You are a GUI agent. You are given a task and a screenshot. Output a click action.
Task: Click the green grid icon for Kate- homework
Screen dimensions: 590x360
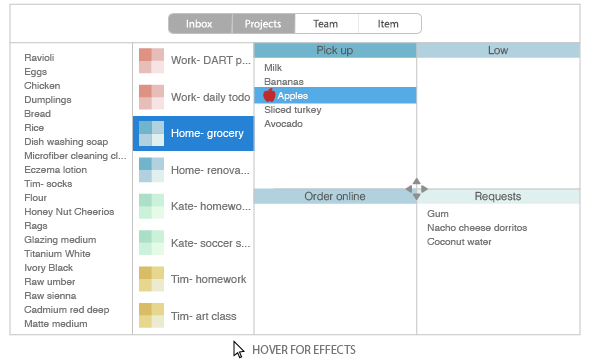[x=151, y=206]
